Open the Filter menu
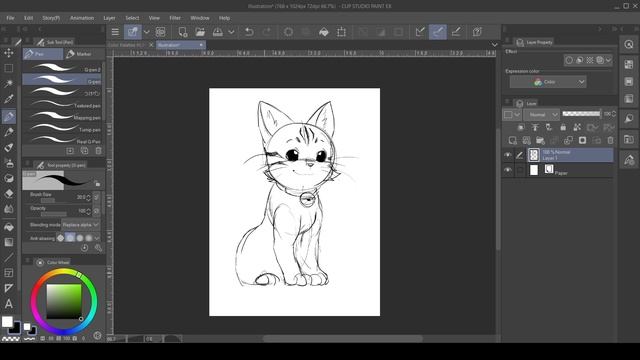Image resolution: width=640 pixels, height=360 pixels. click(175, 18)
